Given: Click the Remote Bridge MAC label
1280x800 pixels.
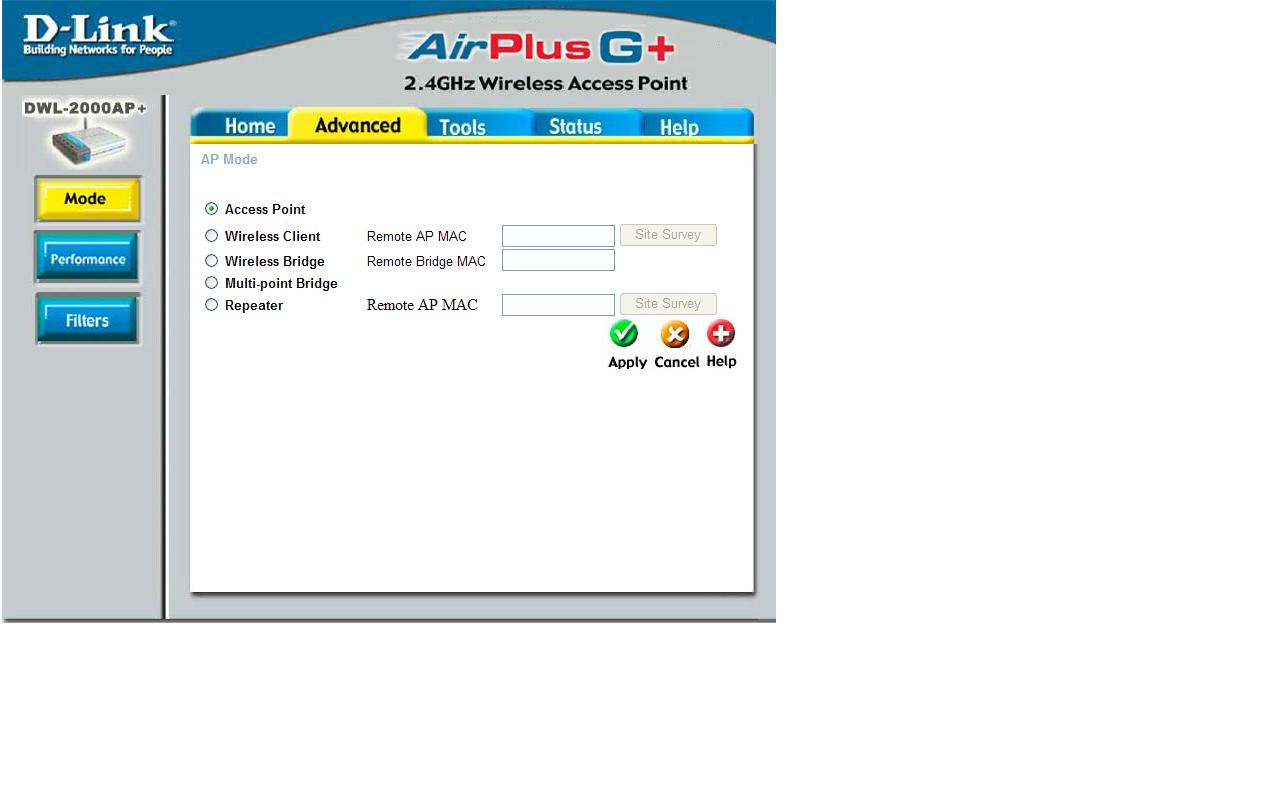Looking at the screenshot, I should tap(426, 262).
